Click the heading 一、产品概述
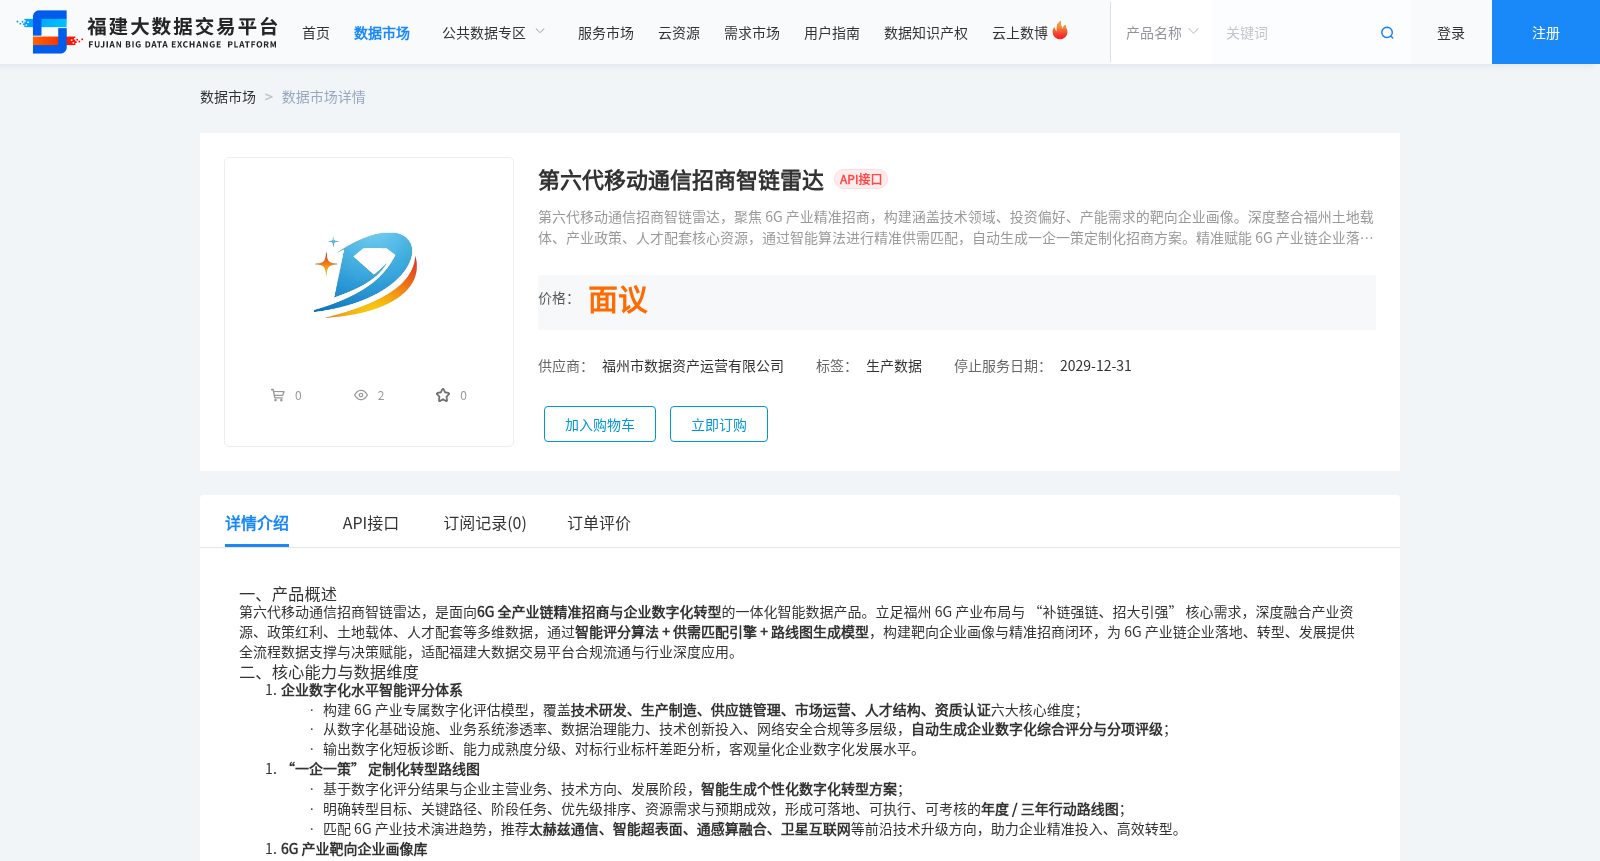 (288, 594)
